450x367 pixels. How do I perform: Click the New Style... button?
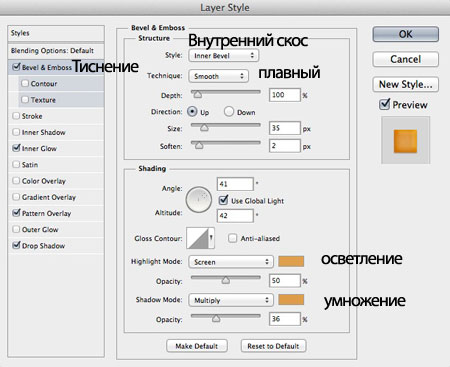coord(405,84)
